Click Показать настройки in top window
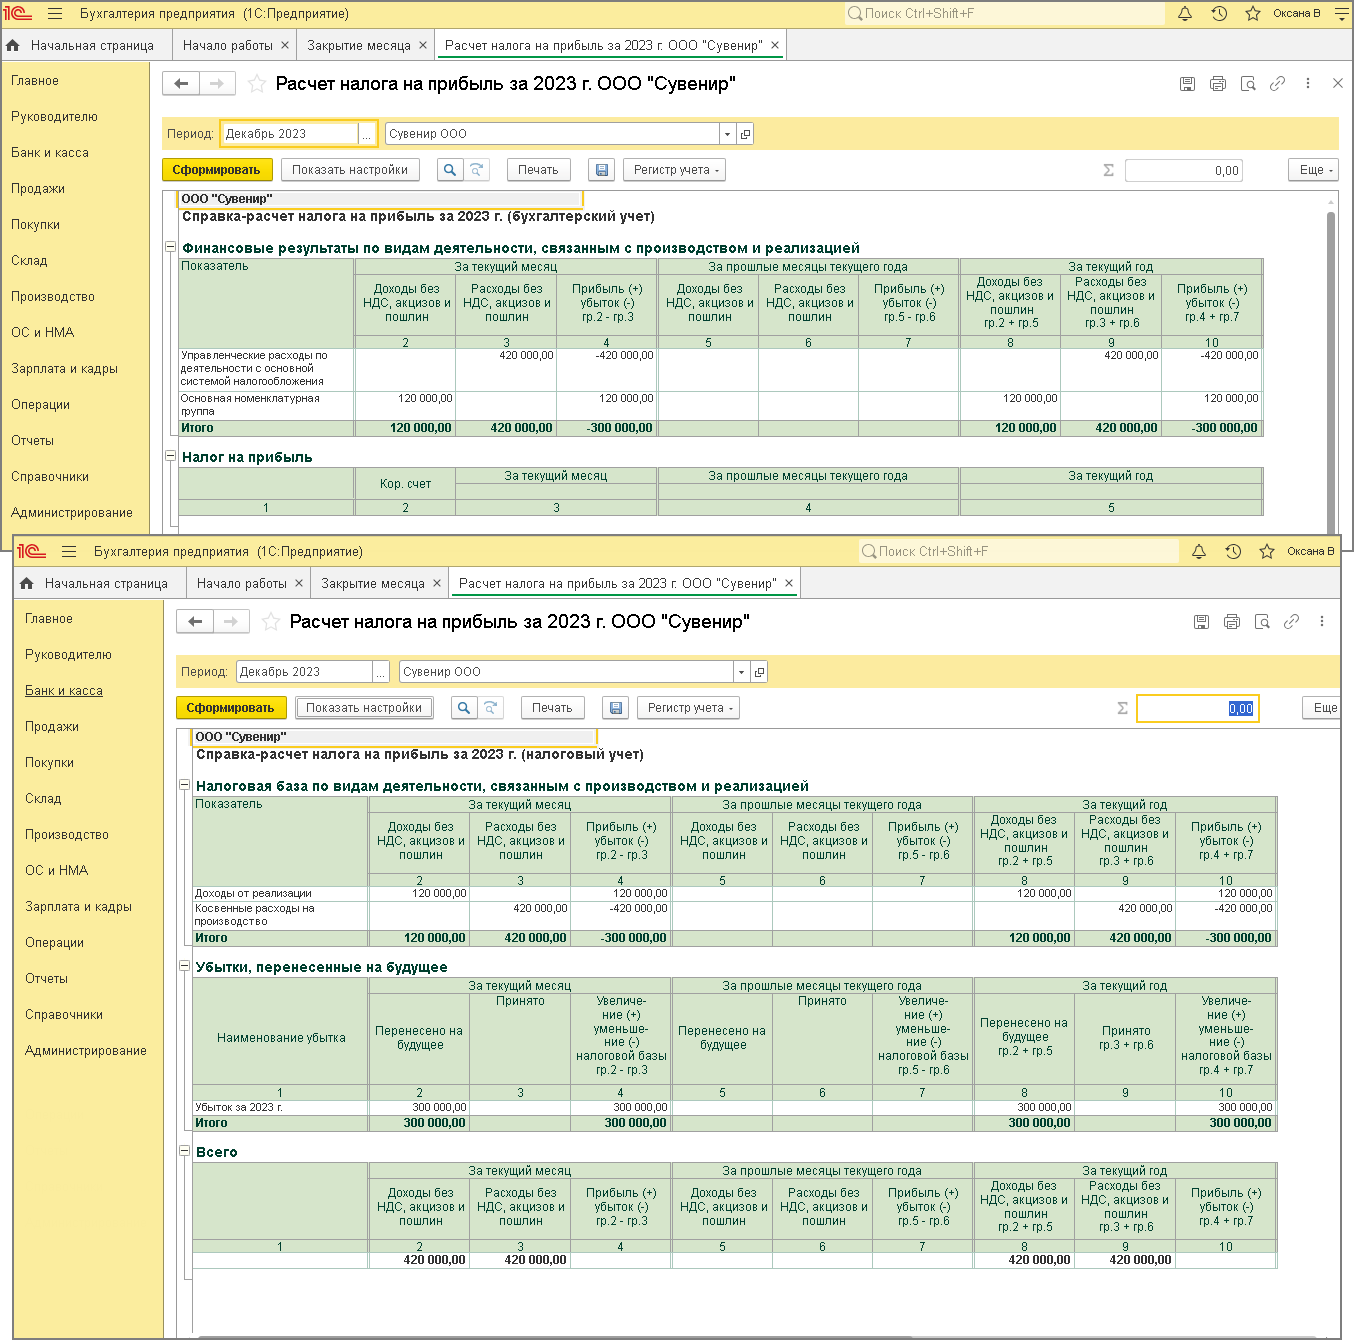This screenshot has height=1340, width=1354. coord(350,170)
